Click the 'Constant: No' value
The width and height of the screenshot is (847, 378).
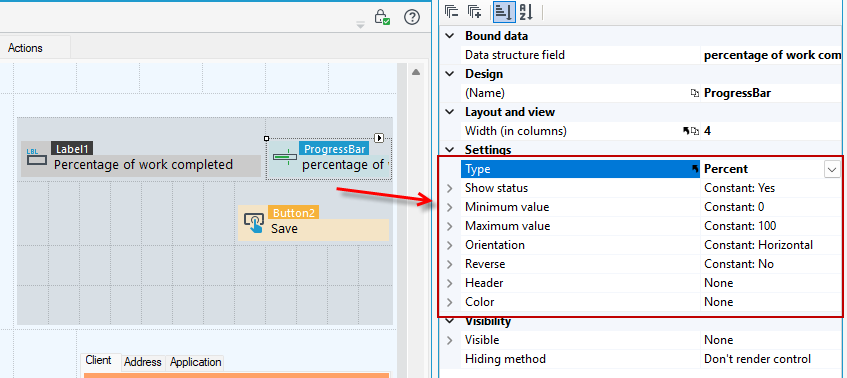tap(739, 264)
